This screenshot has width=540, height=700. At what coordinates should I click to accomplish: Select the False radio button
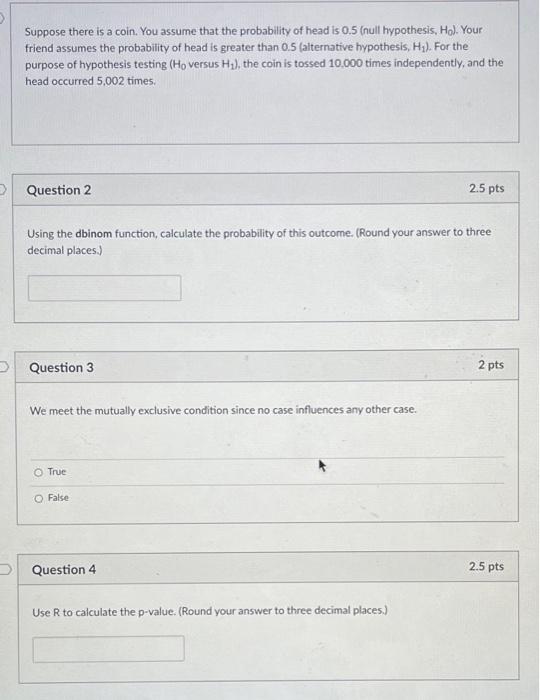pos(39,498)
